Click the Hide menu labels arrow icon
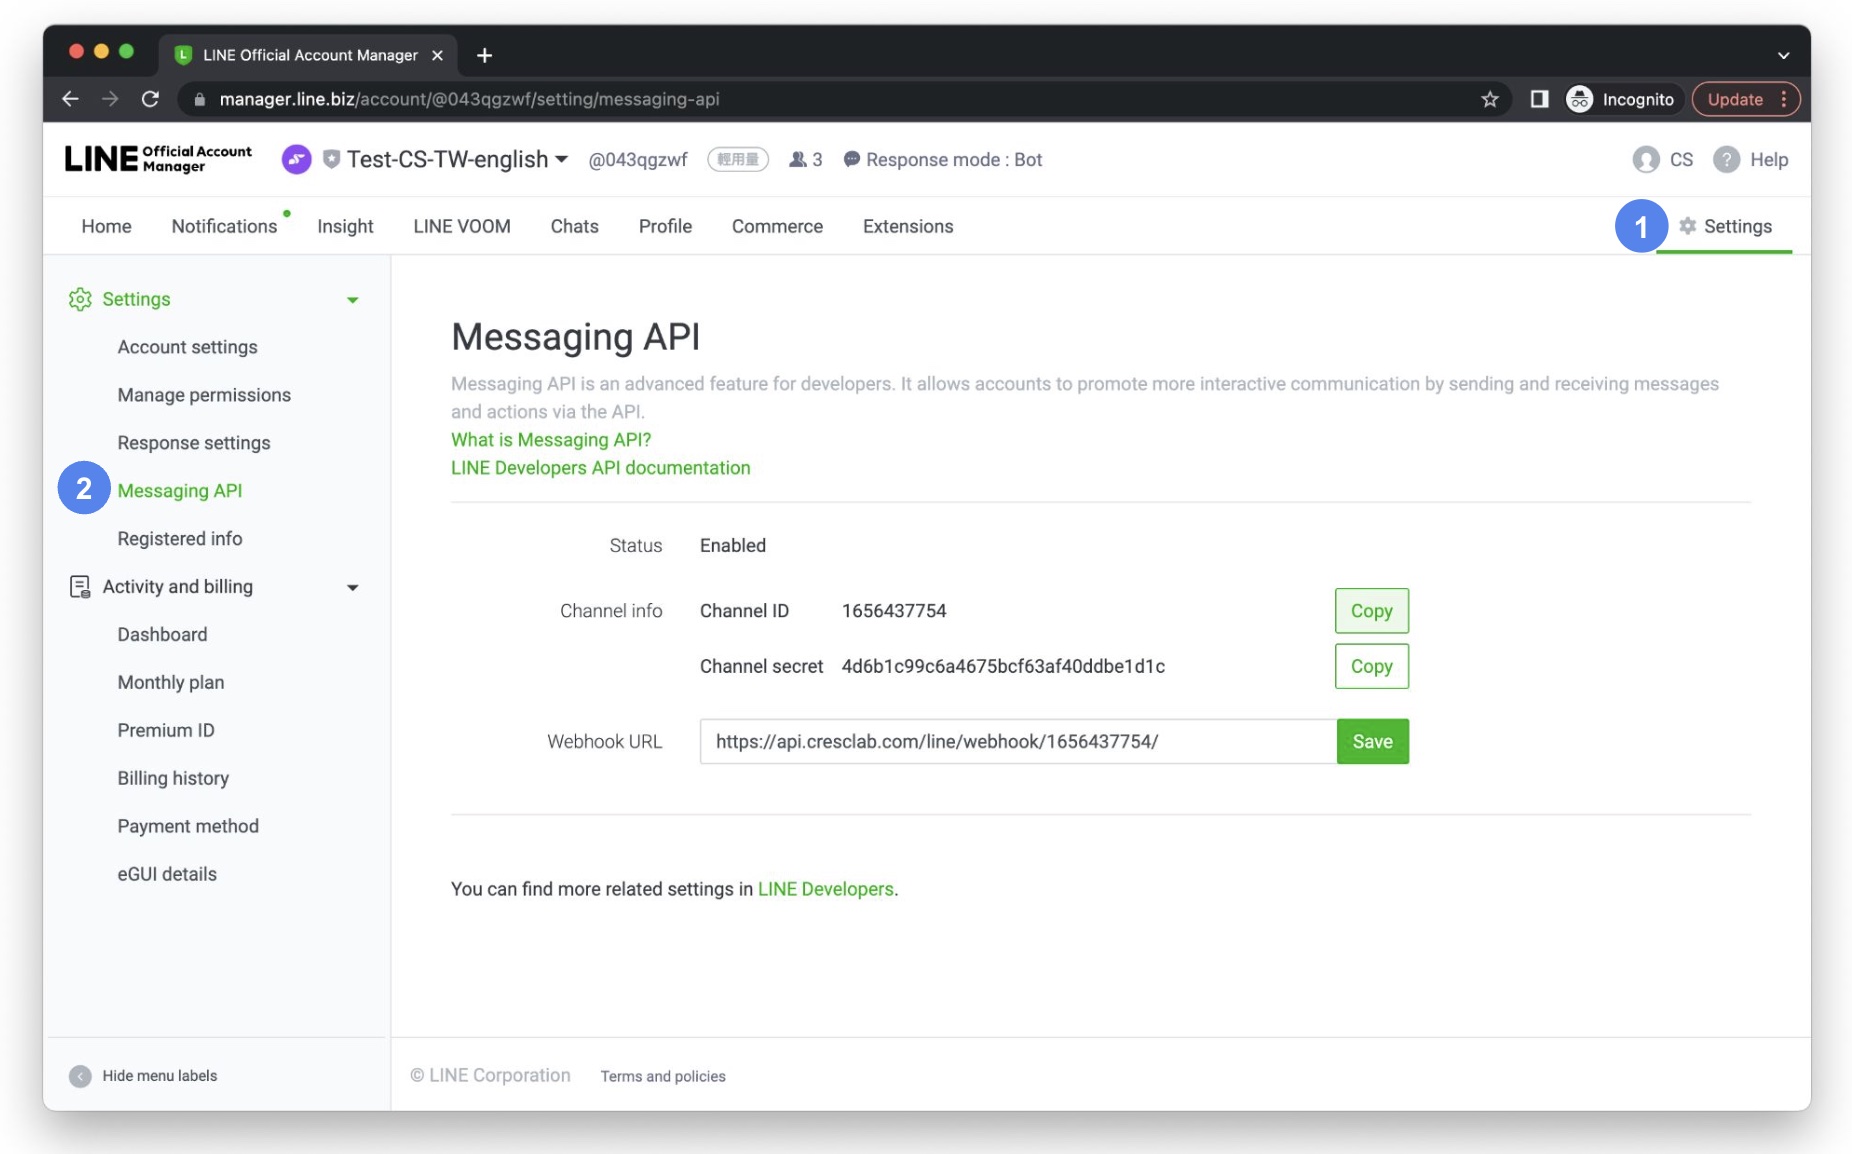This screenshot has height=1154, width=1852. pos(79,1075)
